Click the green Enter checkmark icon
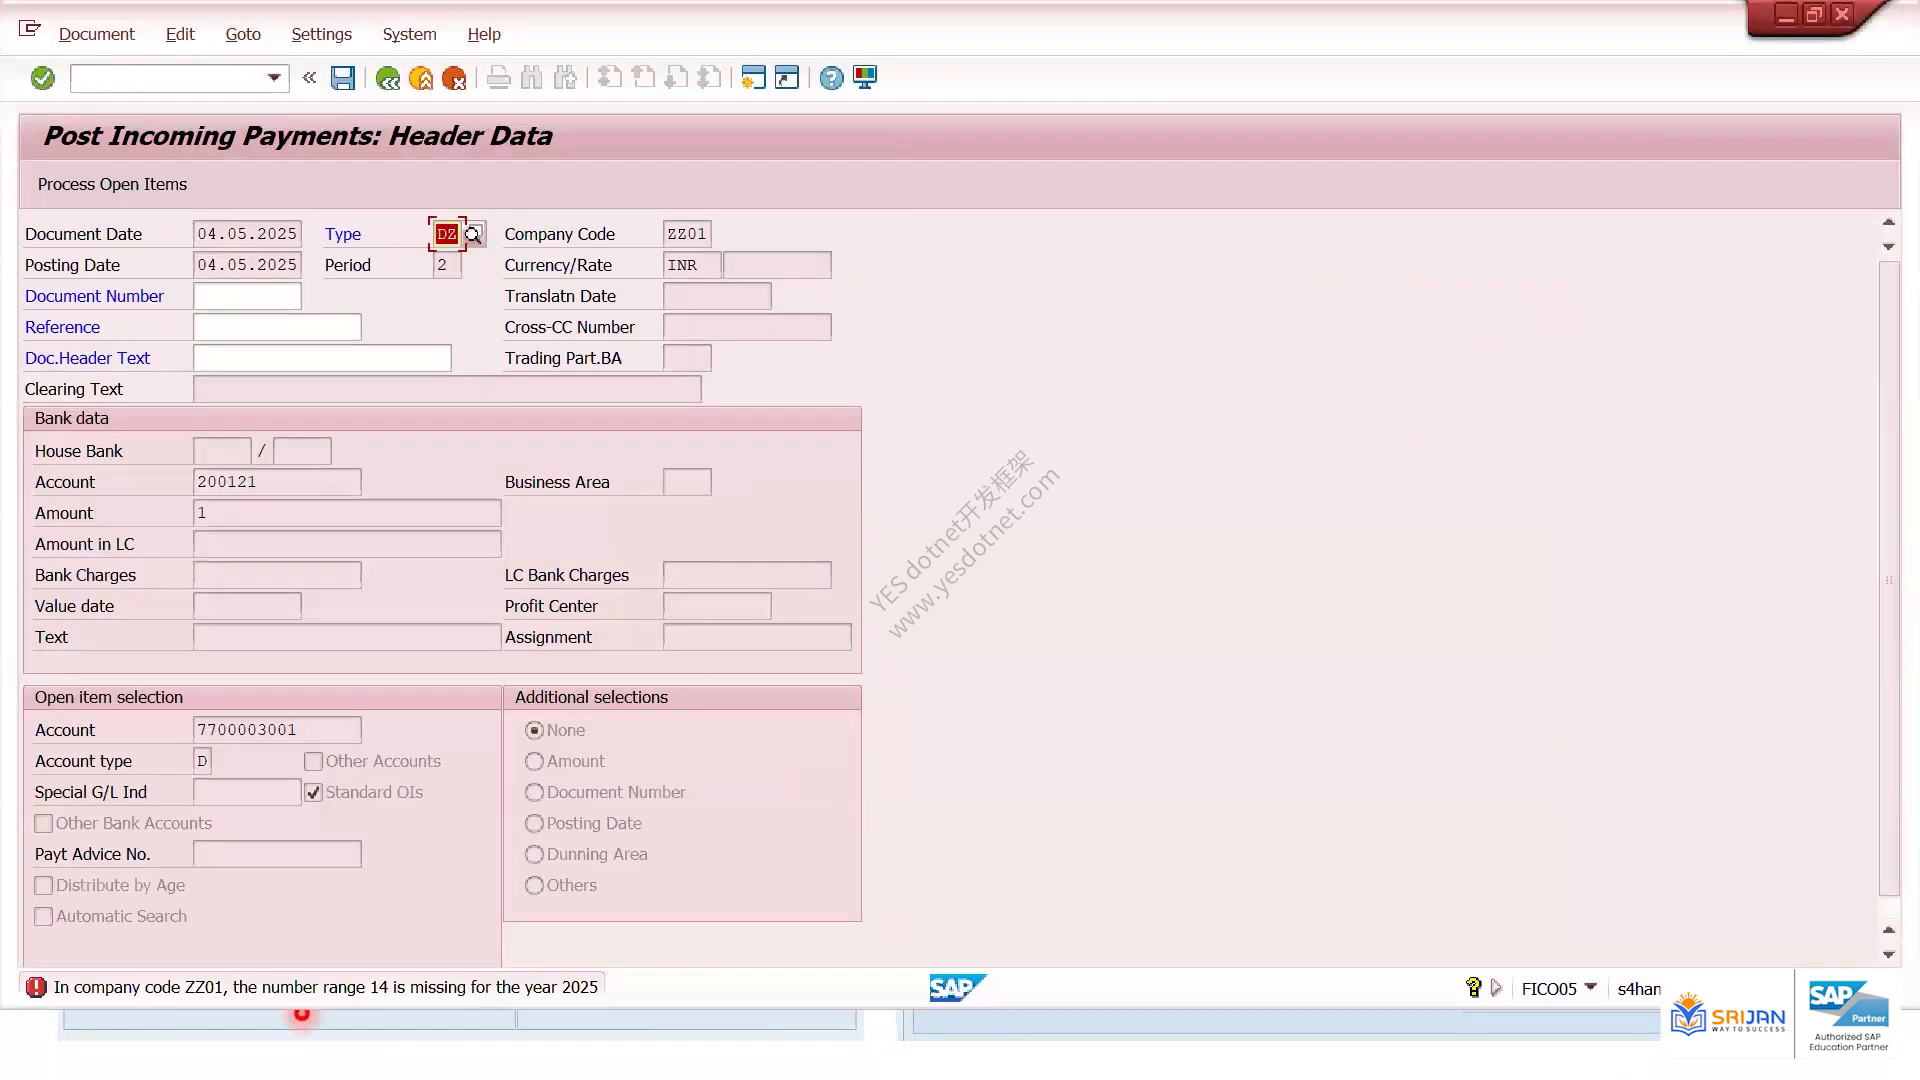1920x1080 pixels. (43, 78)
